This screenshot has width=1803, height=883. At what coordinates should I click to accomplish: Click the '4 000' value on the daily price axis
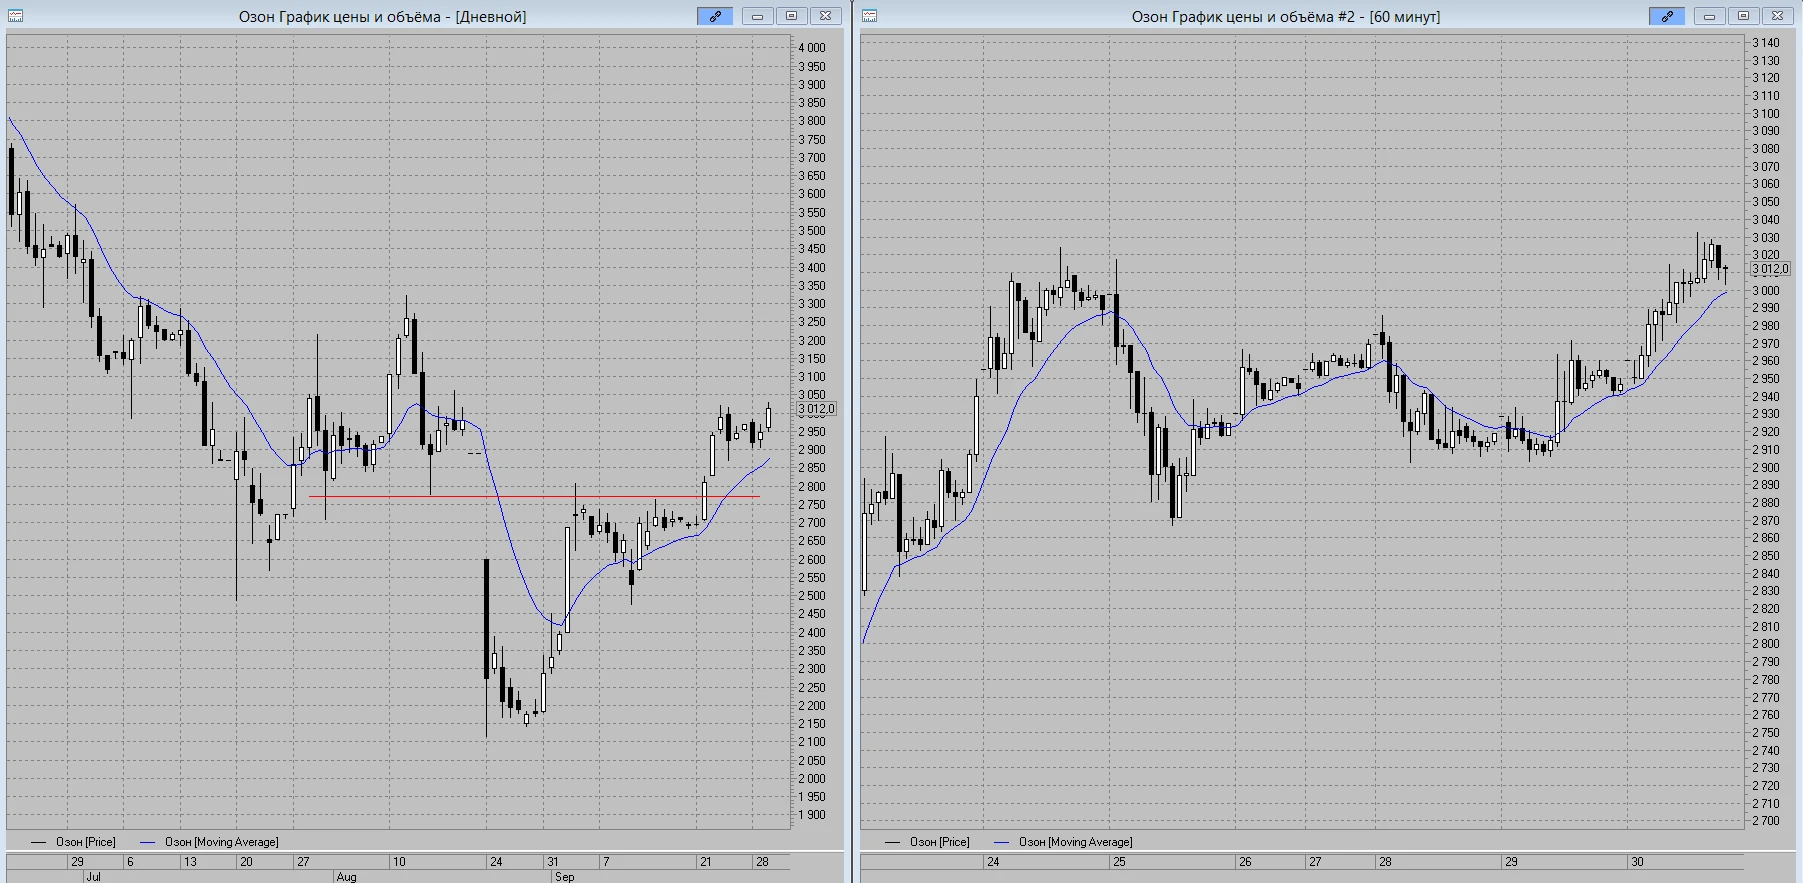click(x=812, y=48)
